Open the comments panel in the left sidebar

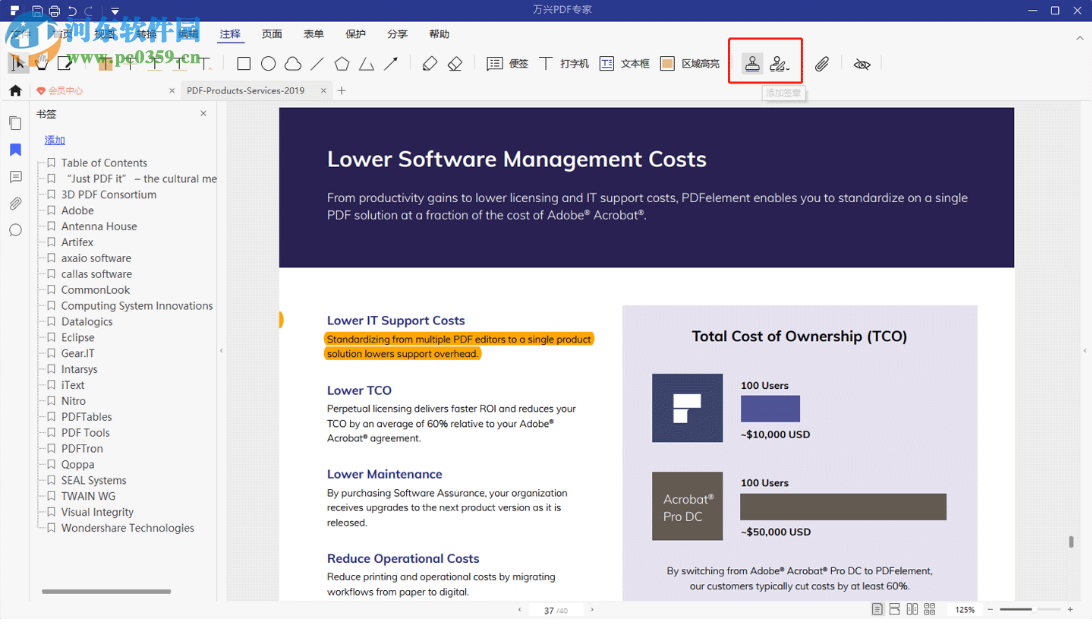(x=15, y=177)
